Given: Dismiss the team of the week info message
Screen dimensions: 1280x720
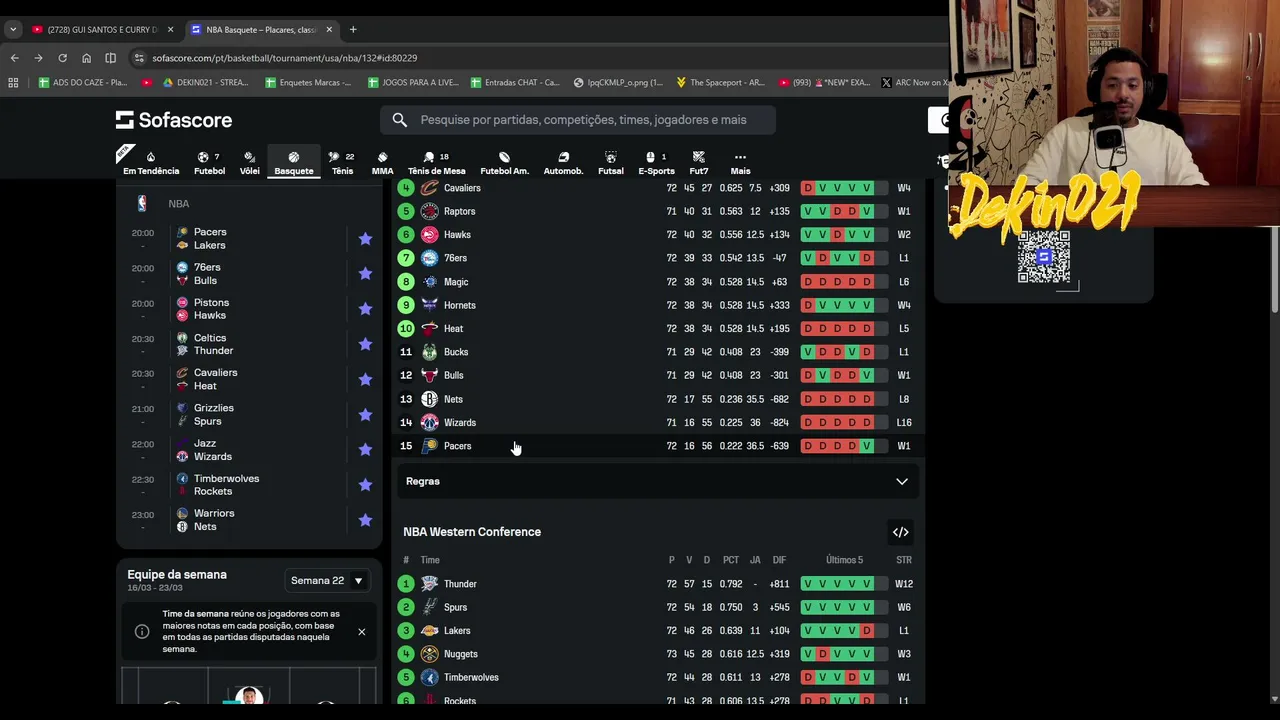Looking at the screenshot, I should 362,632.
